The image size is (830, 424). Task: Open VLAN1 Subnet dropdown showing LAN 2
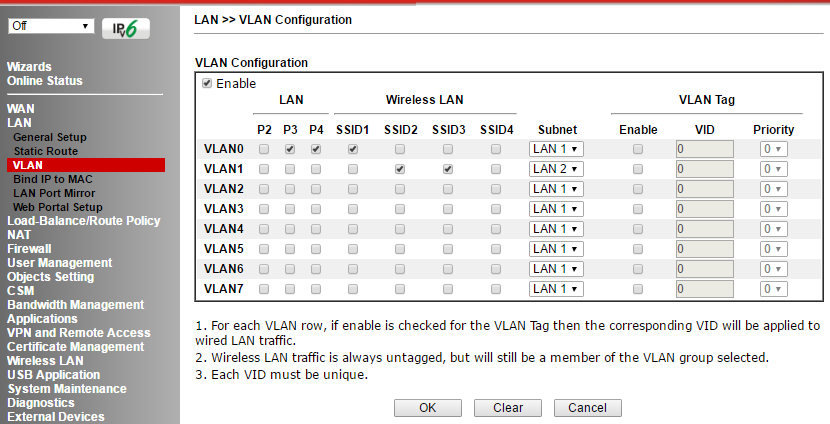(x=556, y=169)
